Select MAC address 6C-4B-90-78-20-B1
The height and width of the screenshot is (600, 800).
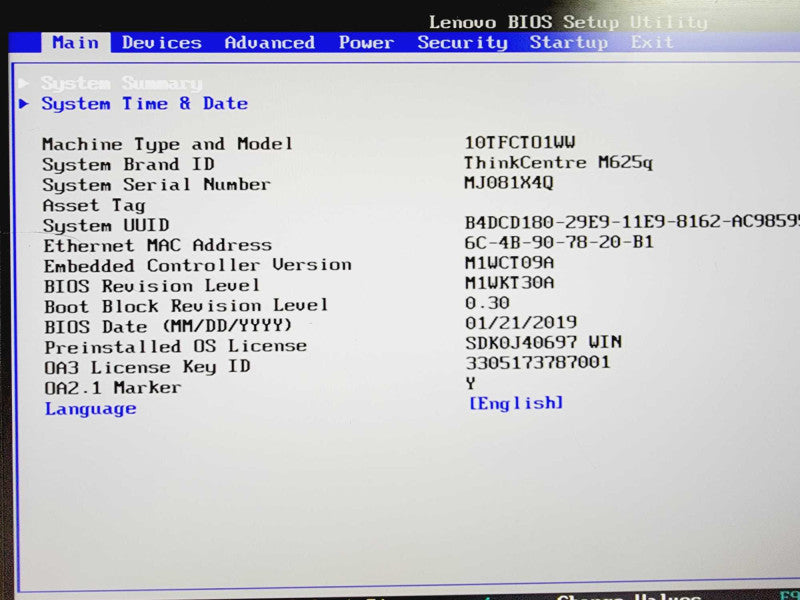559,242
